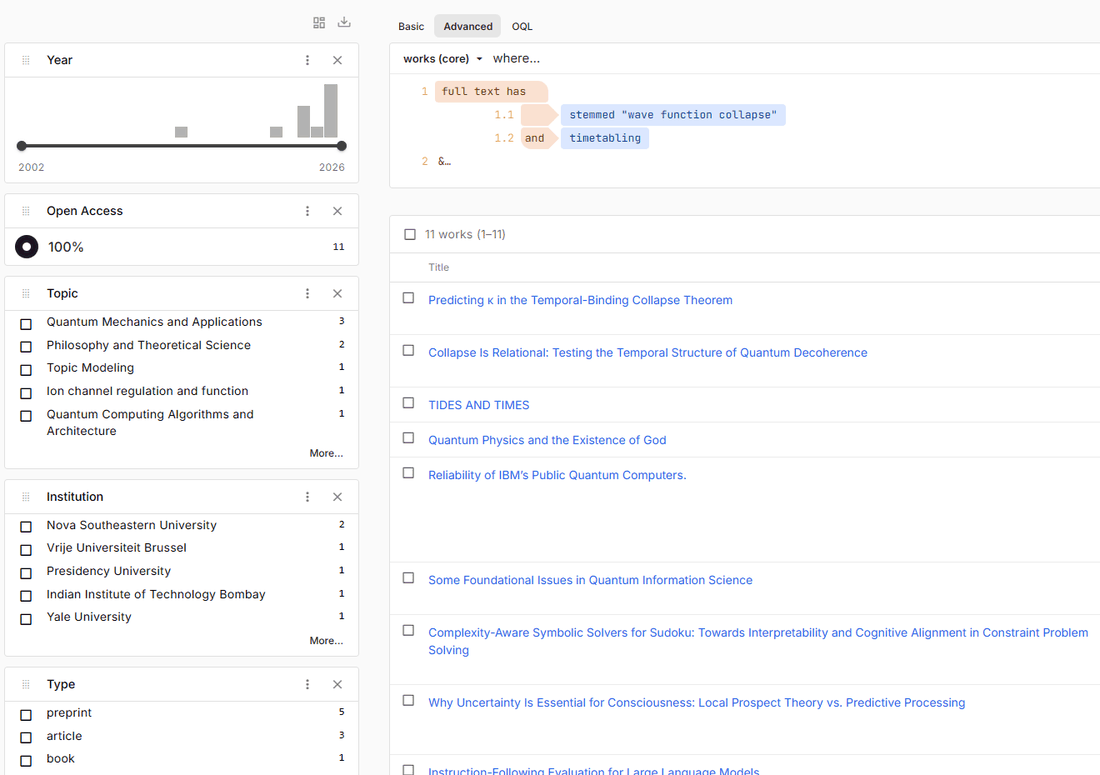Open Open Access panel three-dot menu
Viewport: 1100px width, 775px height.
[x=307, y=211]
